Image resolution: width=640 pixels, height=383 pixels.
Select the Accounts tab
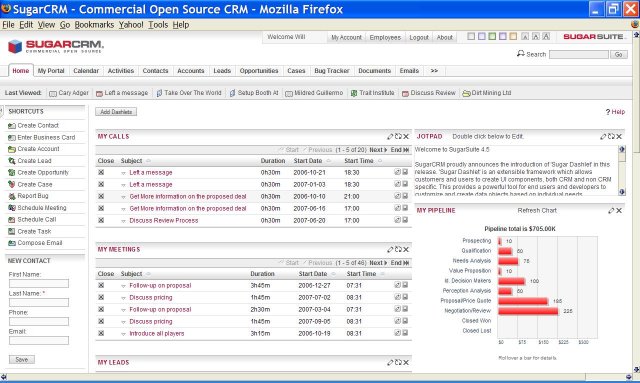(x=191, y=71)
